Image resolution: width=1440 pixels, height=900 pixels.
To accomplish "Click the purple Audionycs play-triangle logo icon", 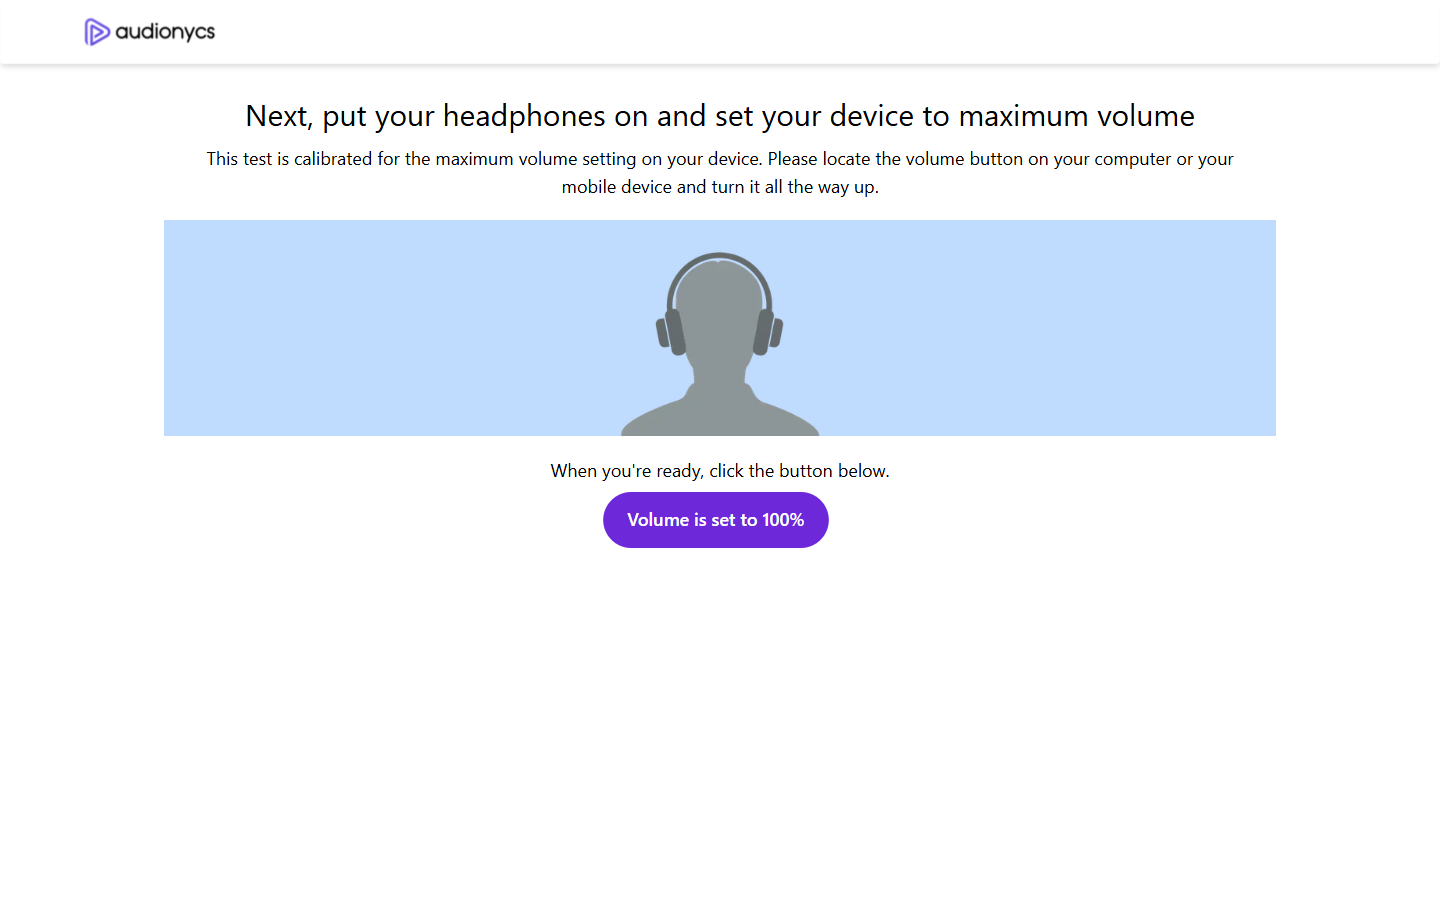I will pyautogui.click(x=96, y=31).
